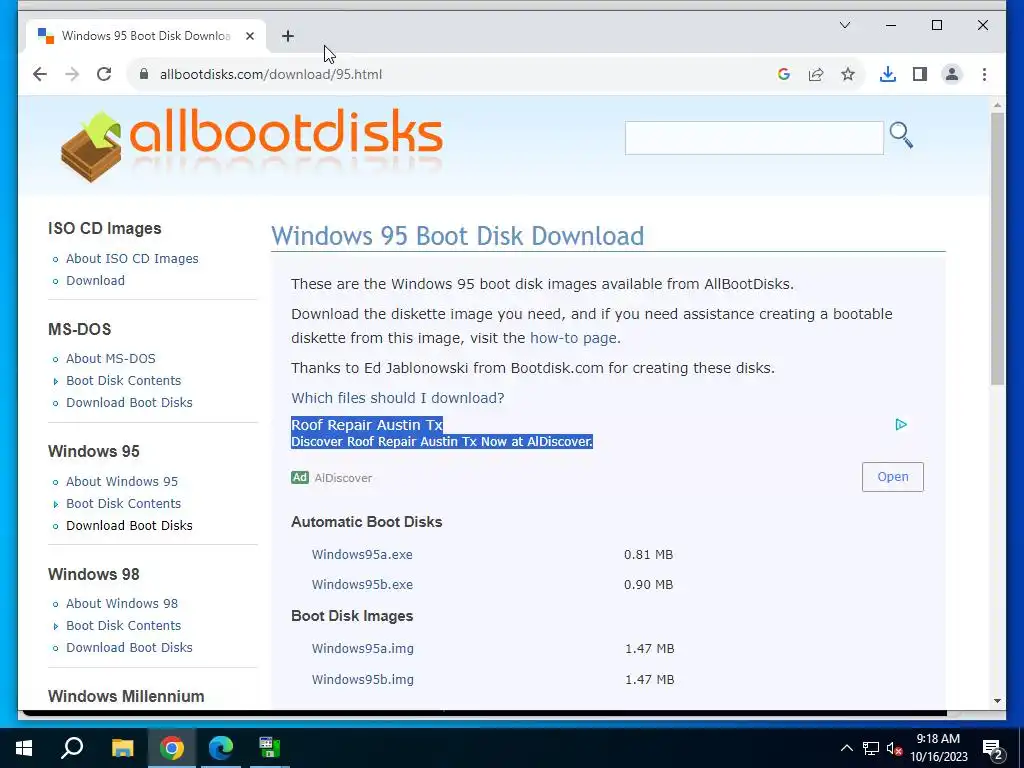Open Boot Disk Contents under MS-DOS

[x=123, y=380]
